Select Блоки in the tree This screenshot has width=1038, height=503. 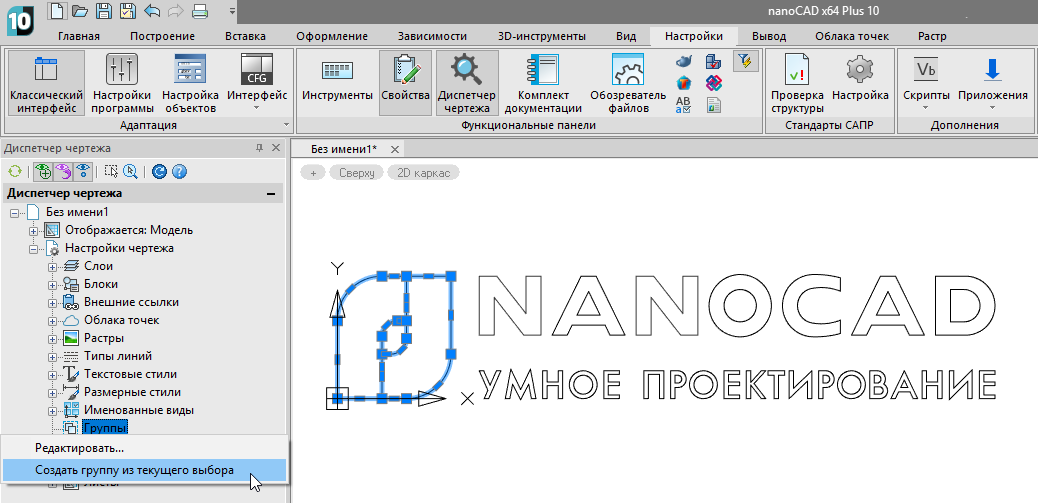pyautogui.click(x=101, y=284)
